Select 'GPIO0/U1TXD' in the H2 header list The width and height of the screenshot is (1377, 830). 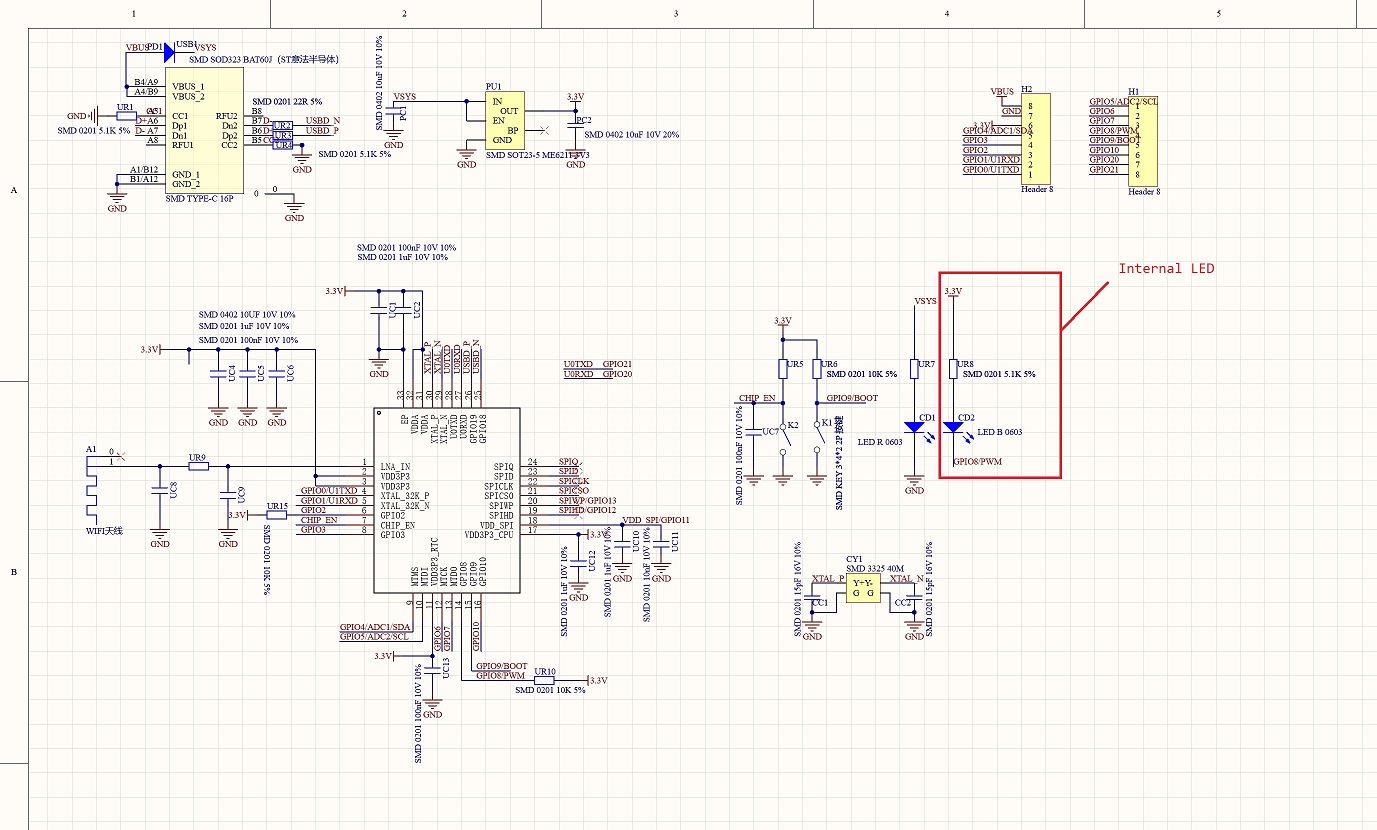pyautogui.click(x=991, y=170)
